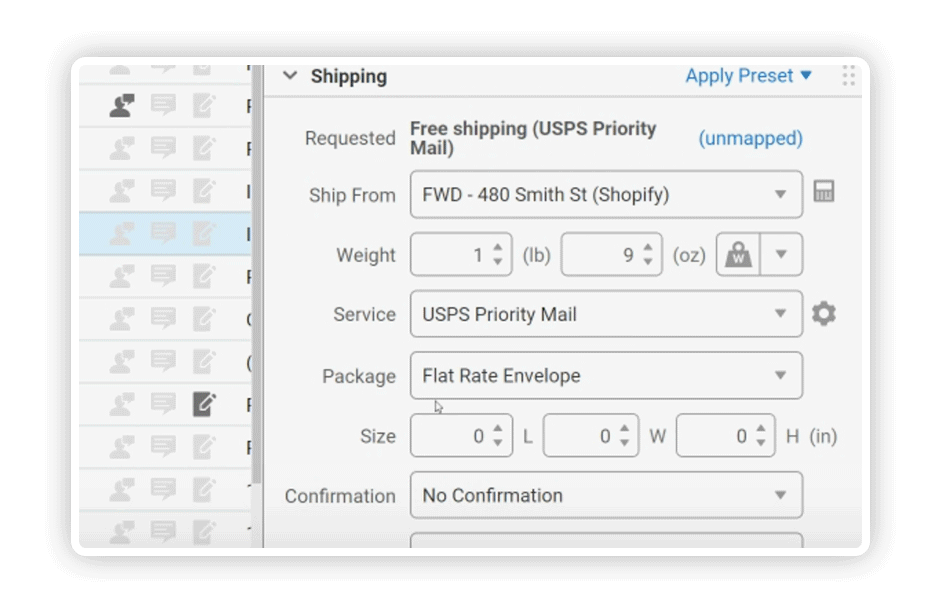Open the weight unit dropdown beside the scale icon

pos(779,254)
